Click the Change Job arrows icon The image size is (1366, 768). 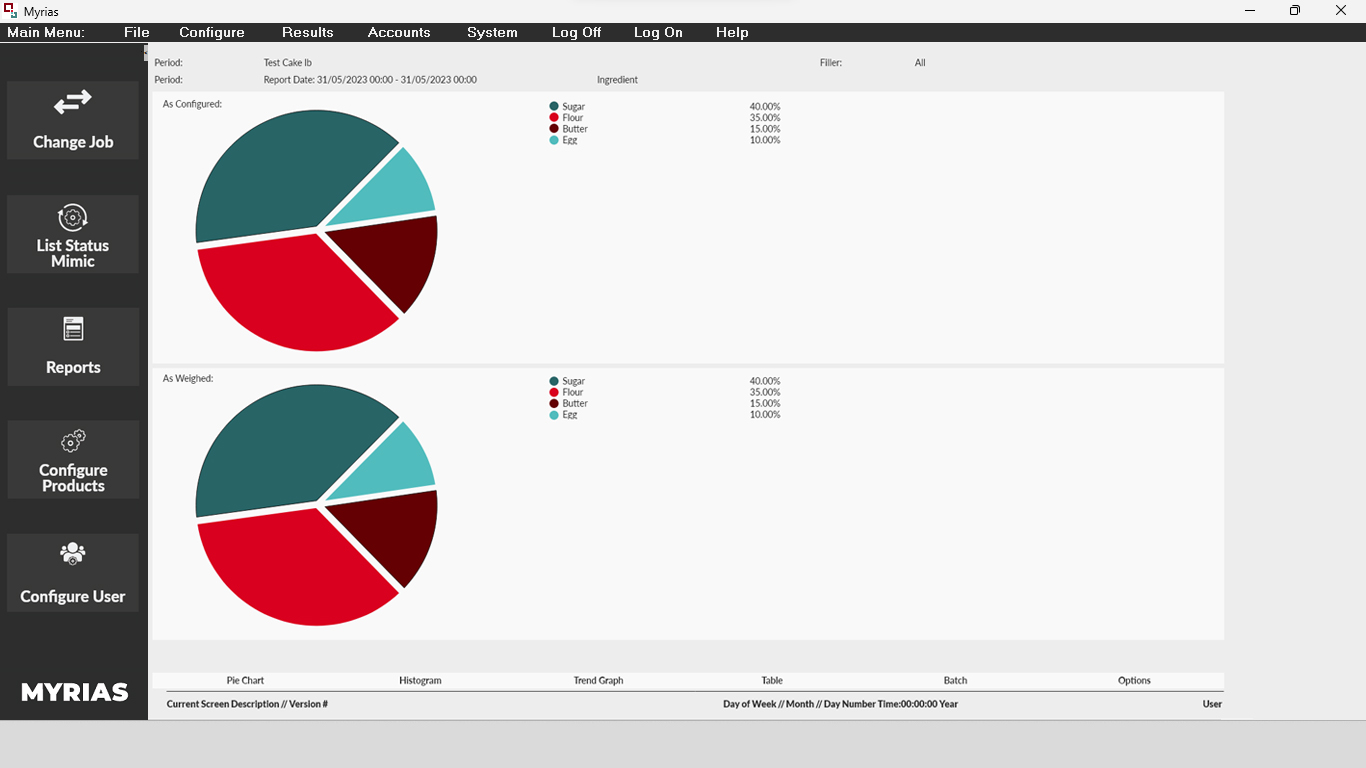click(x=73, y=102)
